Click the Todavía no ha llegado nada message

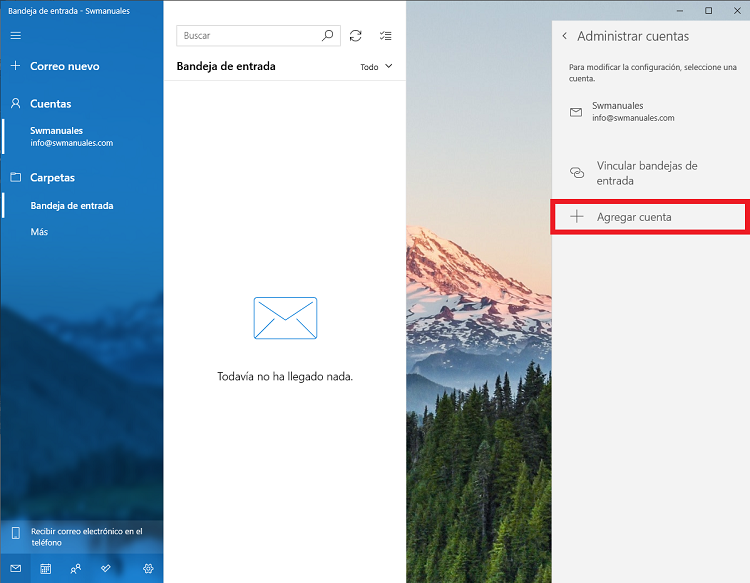pyautogui.click(x=285, y=376)
